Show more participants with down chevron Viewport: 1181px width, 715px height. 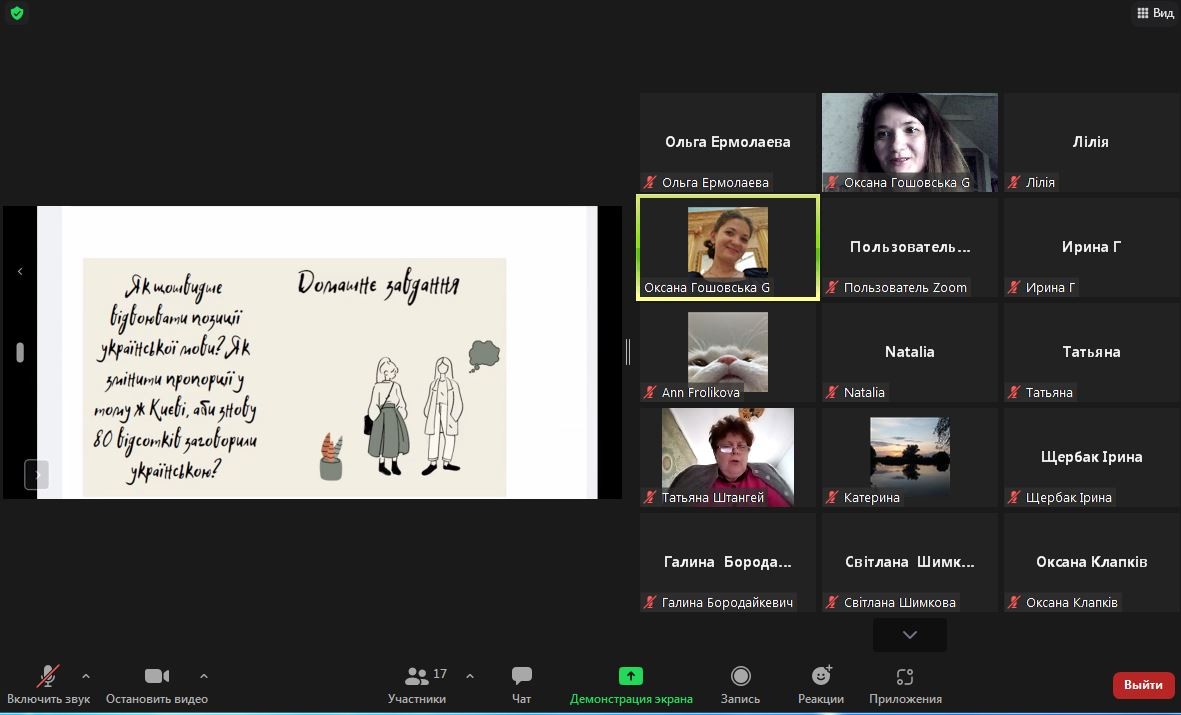tap(909, 634)
